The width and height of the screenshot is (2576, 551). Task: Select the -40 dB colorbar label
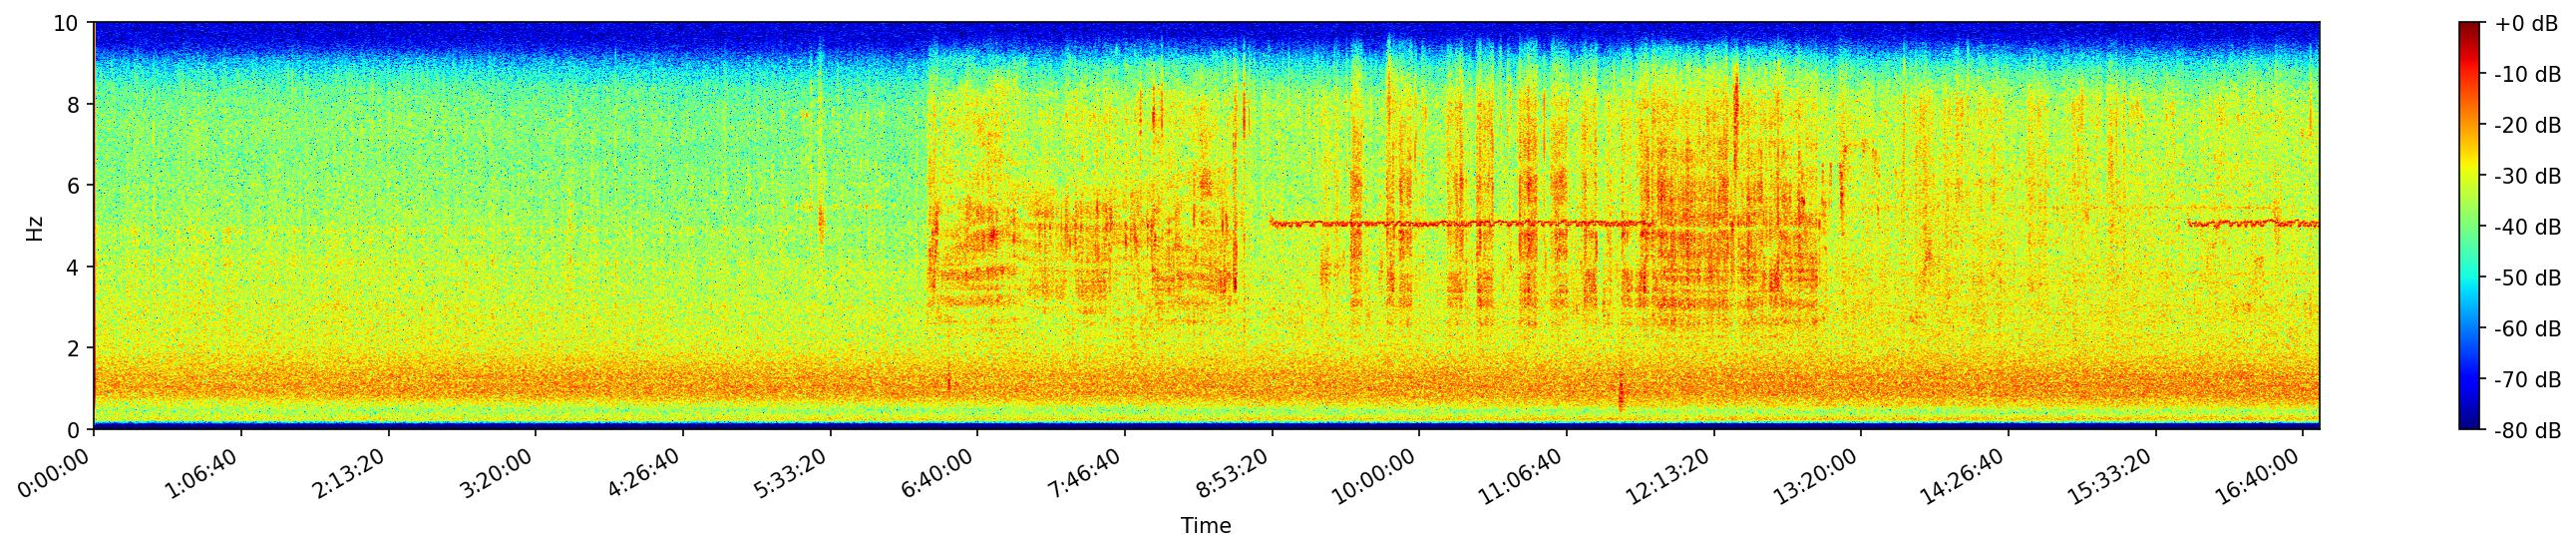[x=2527, y=228]
